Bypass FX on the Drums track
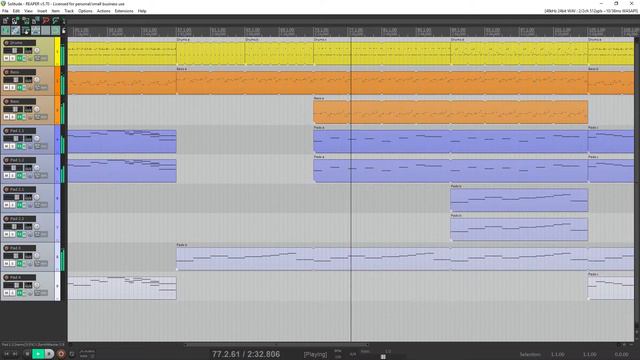Screen dimensions: 640x360 point(24,58)
